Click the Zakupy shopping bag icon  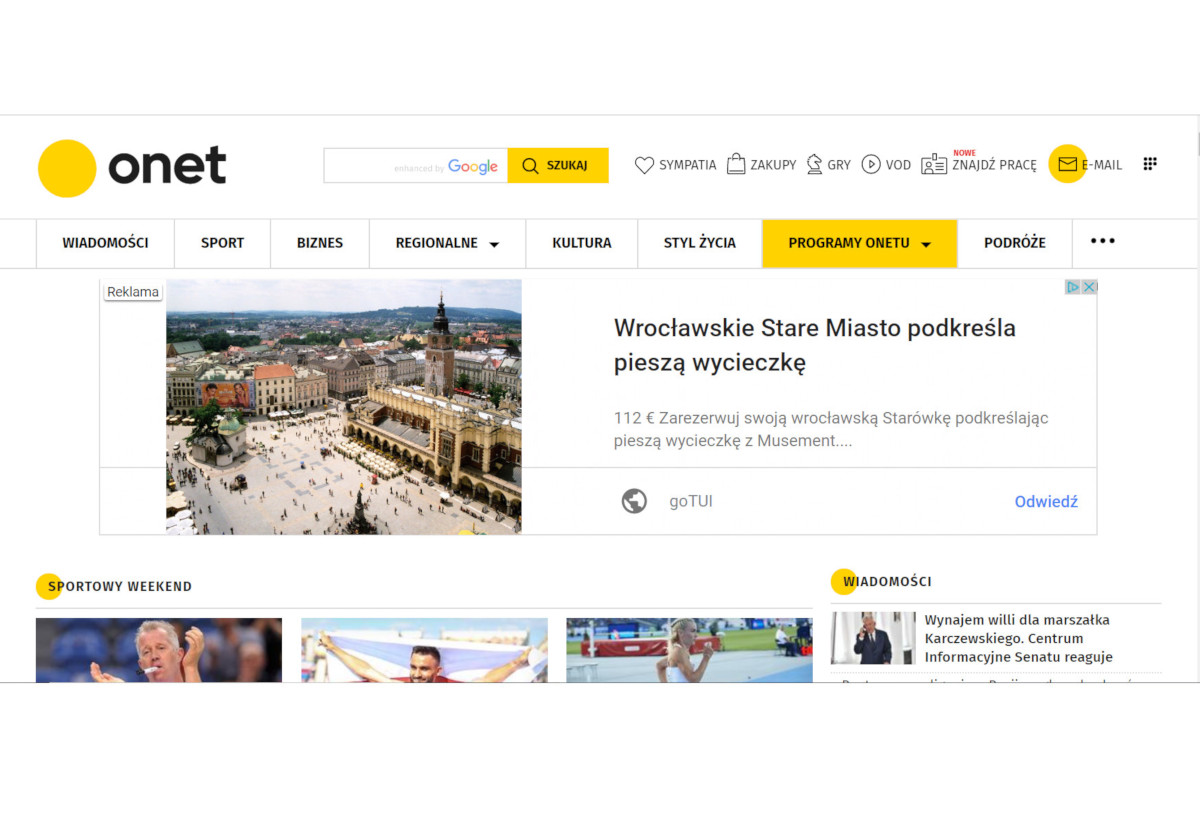pyautogui.click(x=736, y=164)
